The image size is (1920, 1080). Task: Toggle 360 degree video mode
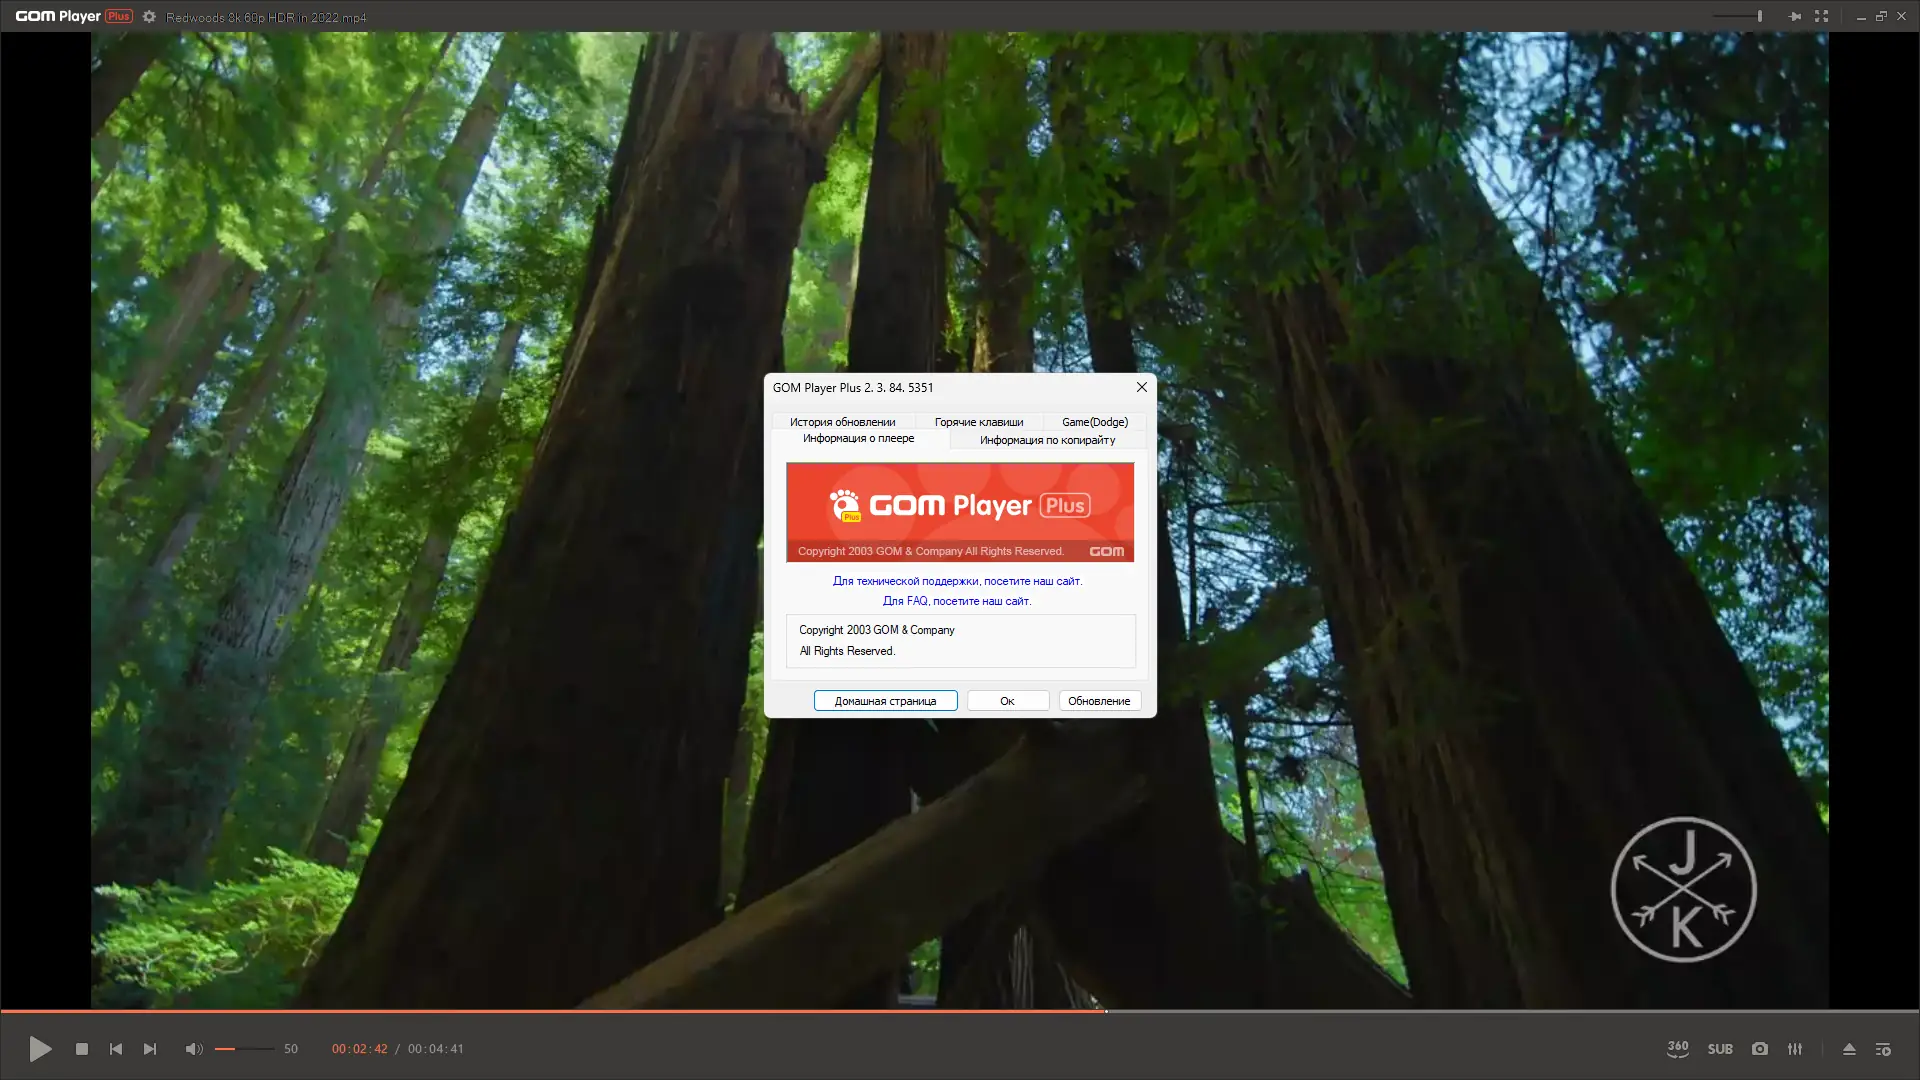(x=1678, y=1049)
